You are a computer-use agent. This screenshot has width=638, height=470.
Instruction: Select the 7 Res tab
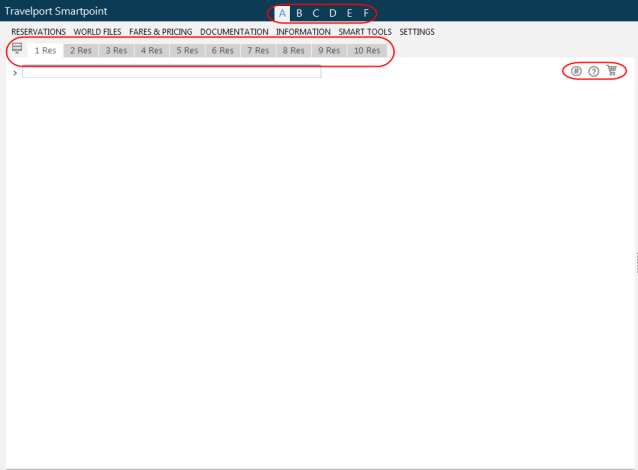pyautogui.click(x=258, y=50)
